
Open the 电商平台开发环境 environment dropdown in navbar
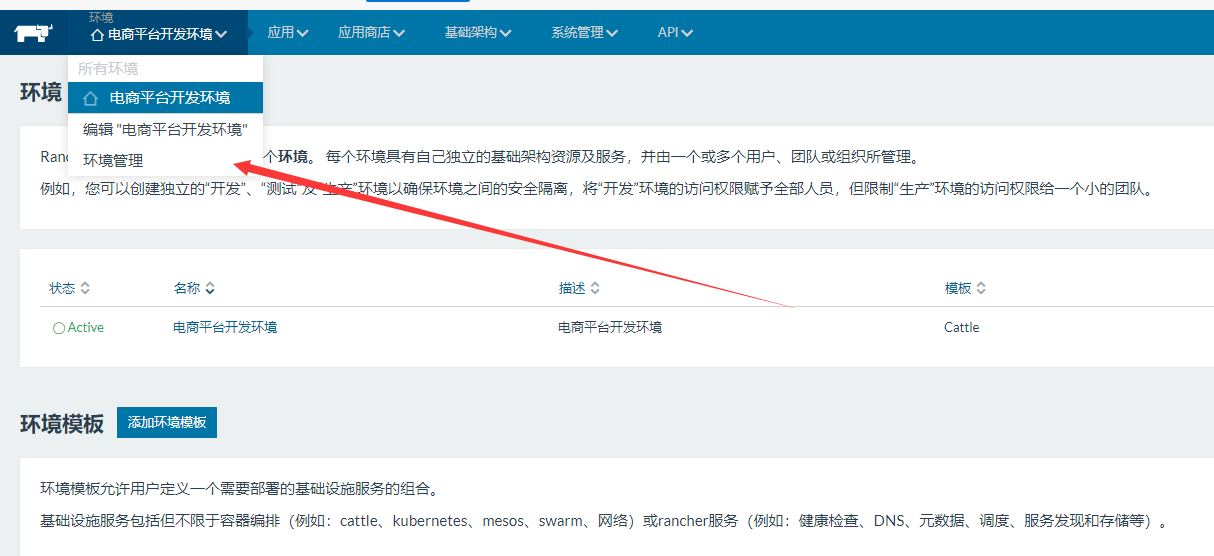(159, 34)
